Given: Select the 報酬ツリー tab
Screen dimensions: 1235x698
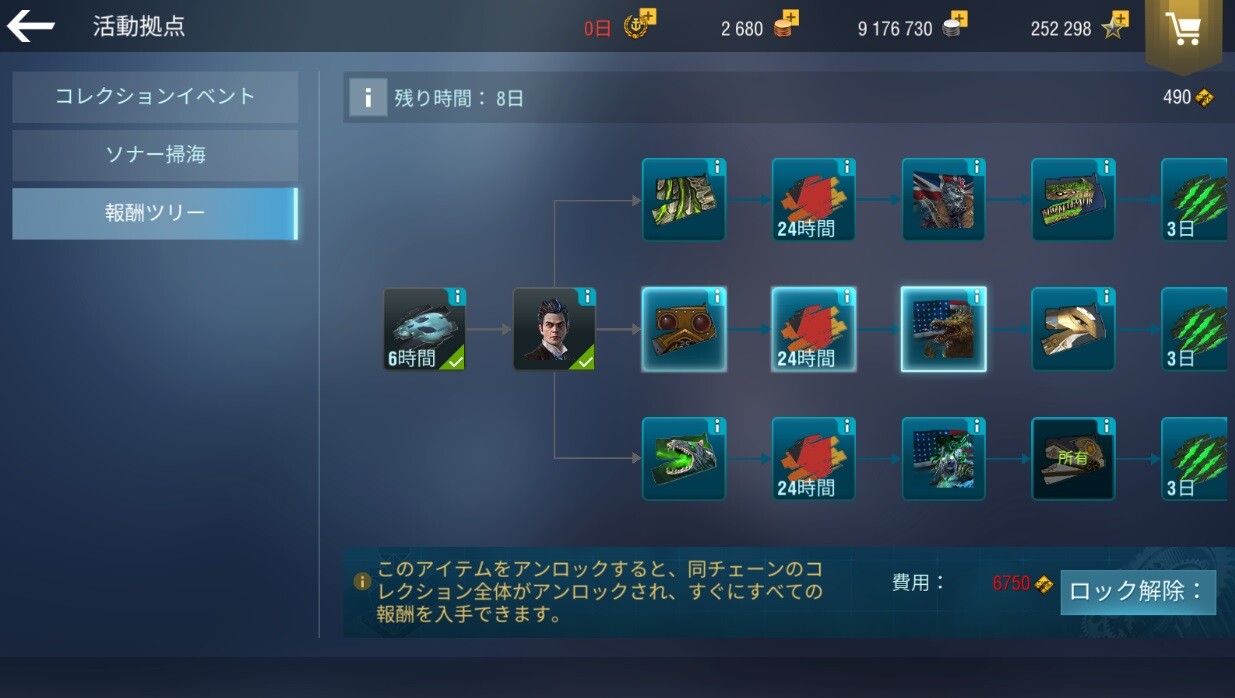Looking at the screenshot, I should point(155,213).
